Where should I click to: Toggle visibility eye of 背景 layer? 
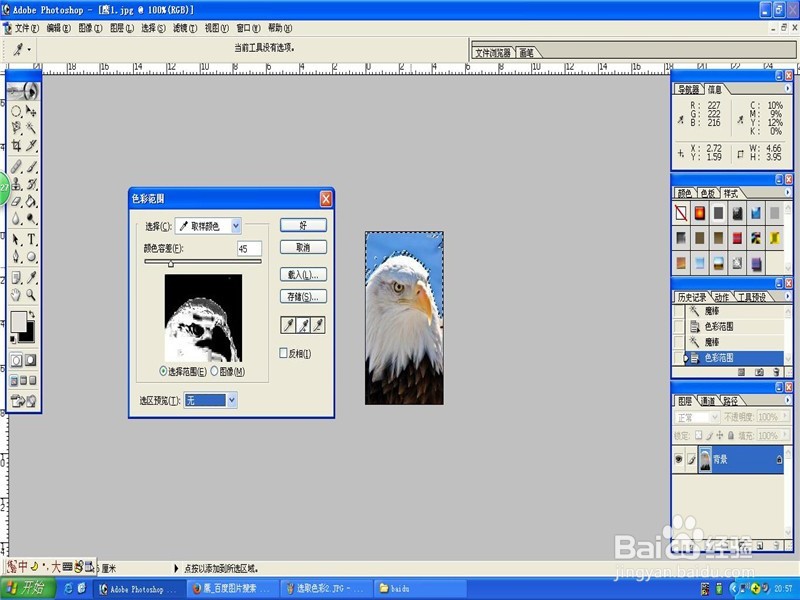coord(679,459)
